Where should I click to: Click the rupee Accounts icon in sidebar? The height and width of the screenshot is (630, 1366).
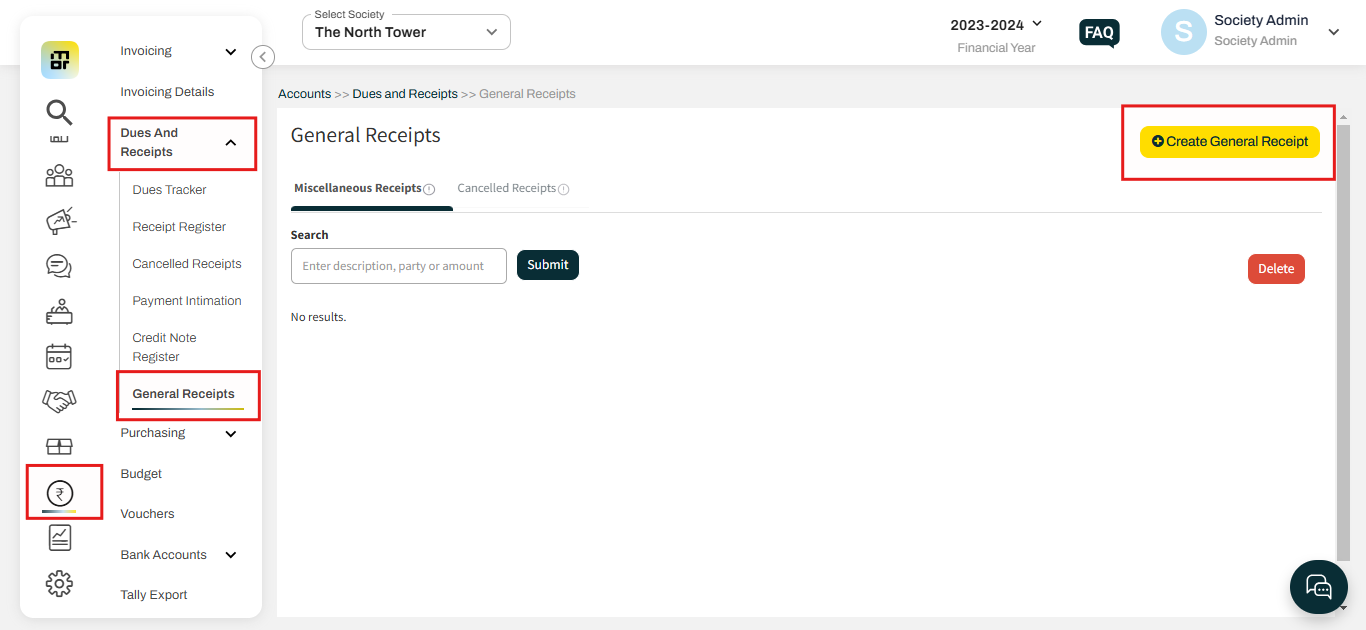point(58,491)
